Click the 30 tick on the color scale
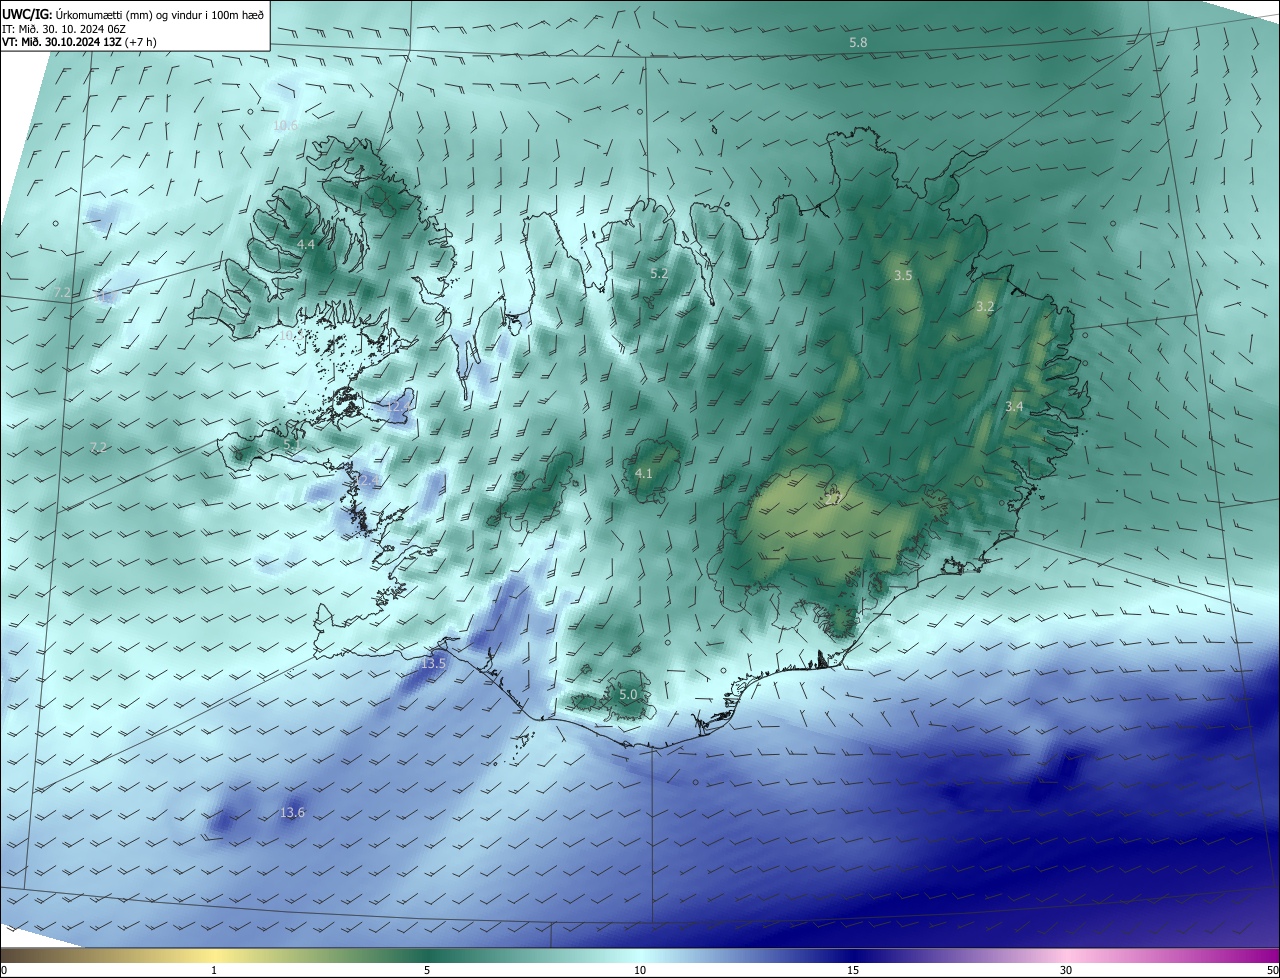Viewport: 1280px width, 978px height. coord(1066,970)
